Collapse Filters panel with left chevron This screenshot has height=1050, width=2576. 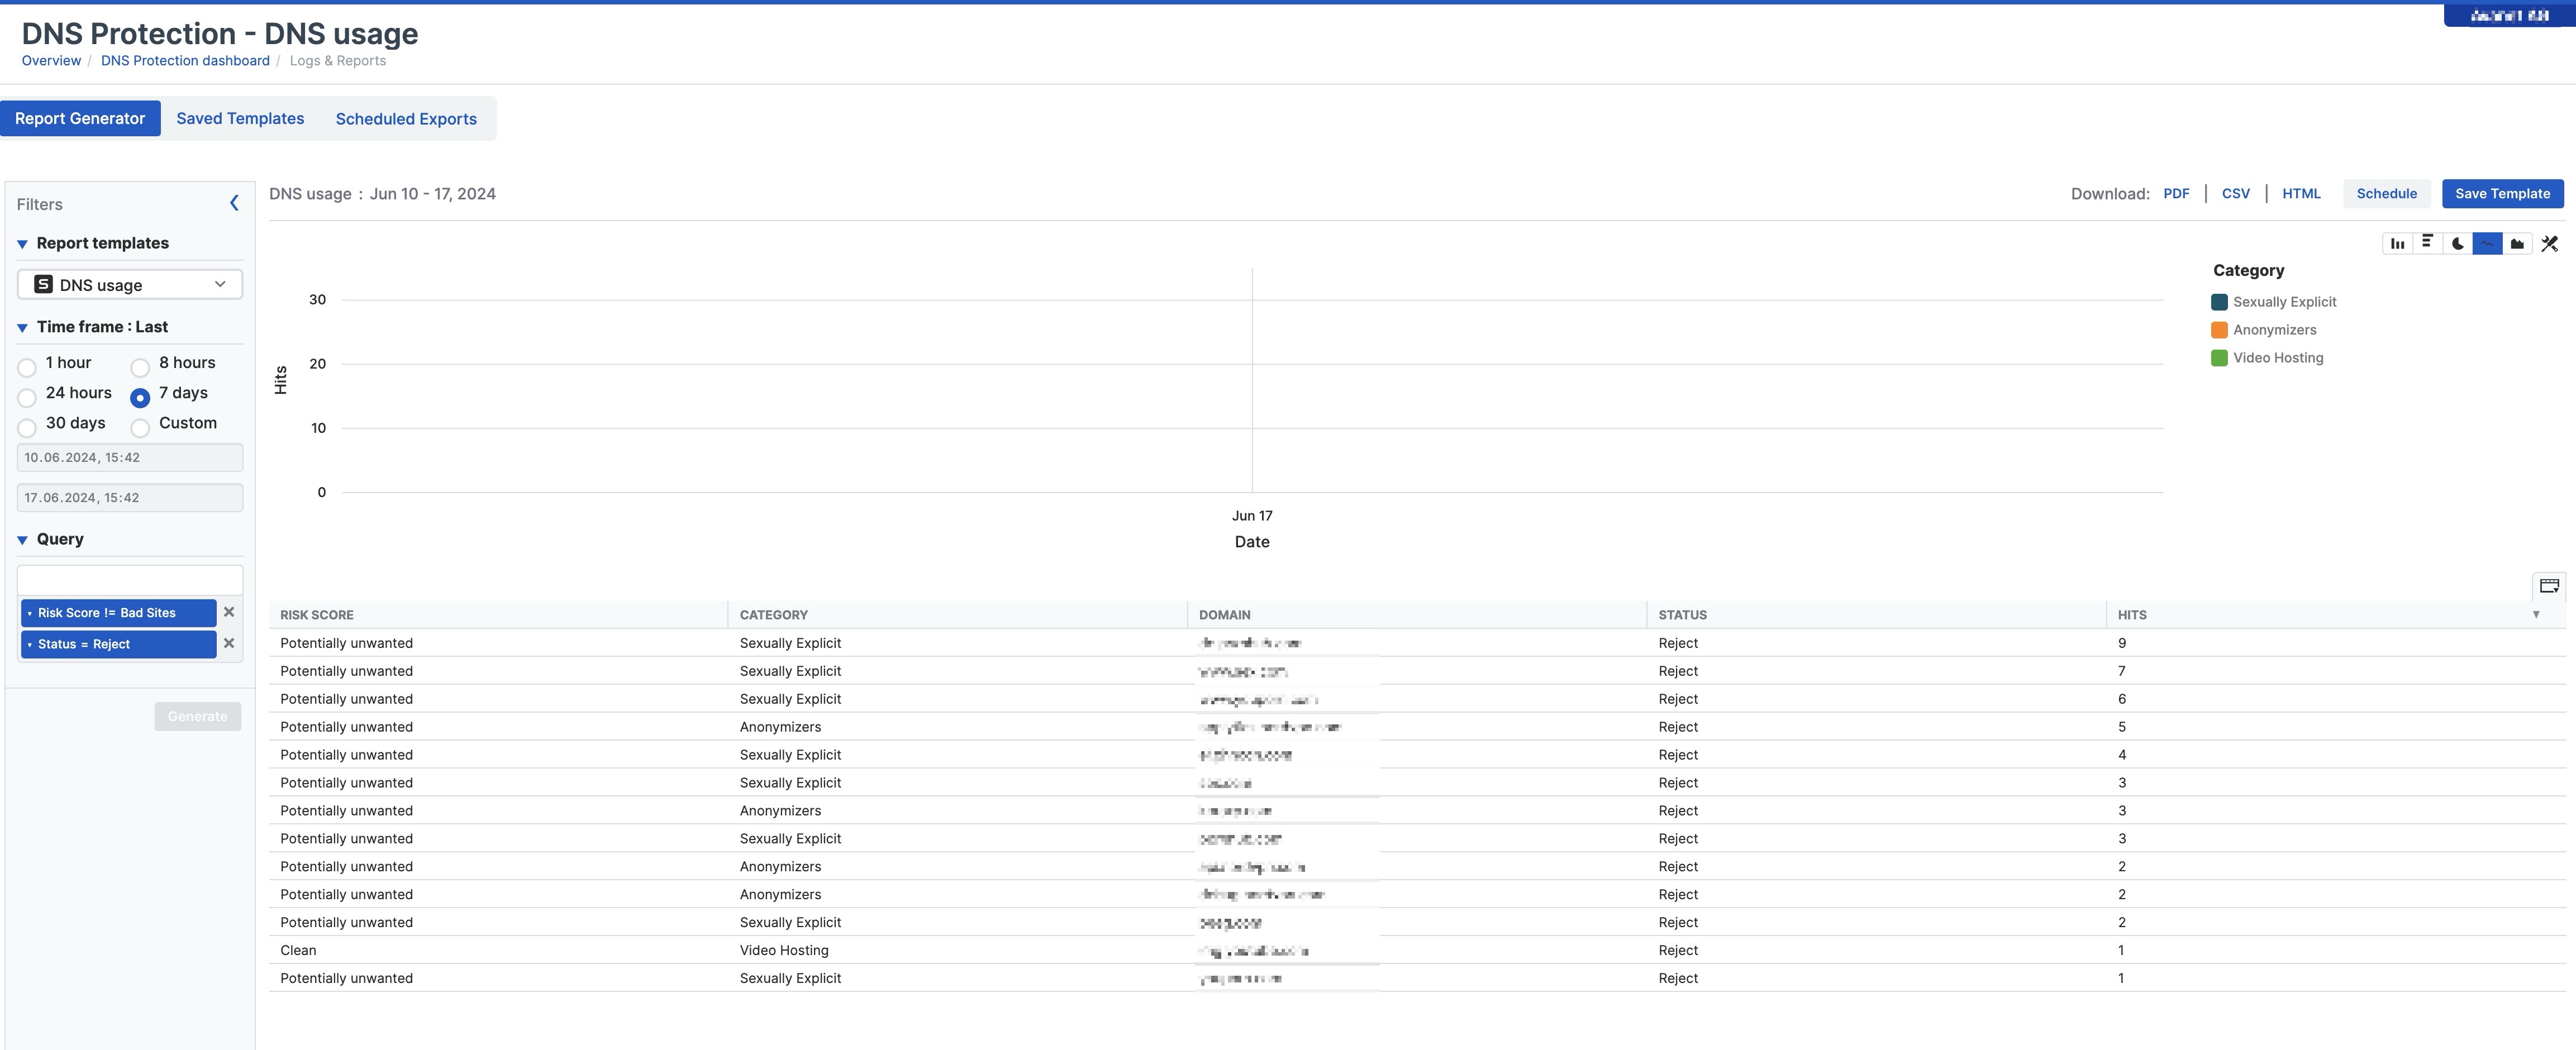(x=234, y=204)
